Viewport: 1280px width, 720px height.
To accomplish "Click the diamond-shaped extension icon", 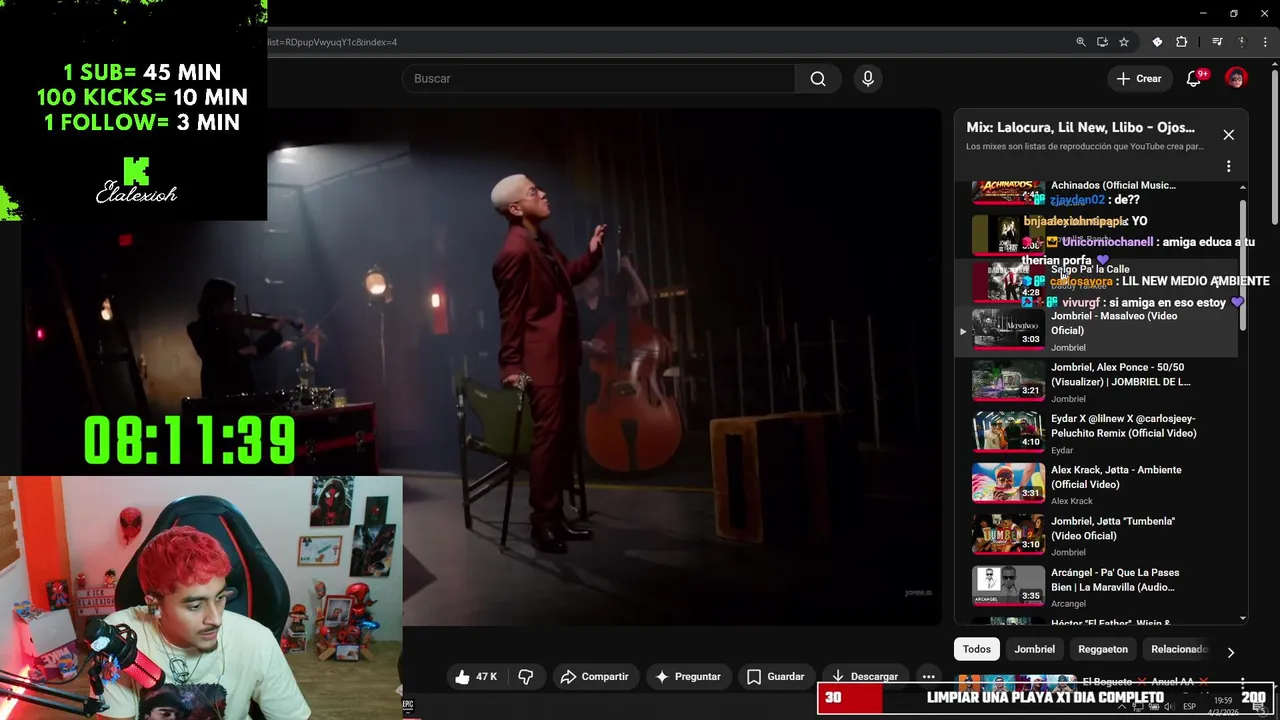I will (1157, 42).
